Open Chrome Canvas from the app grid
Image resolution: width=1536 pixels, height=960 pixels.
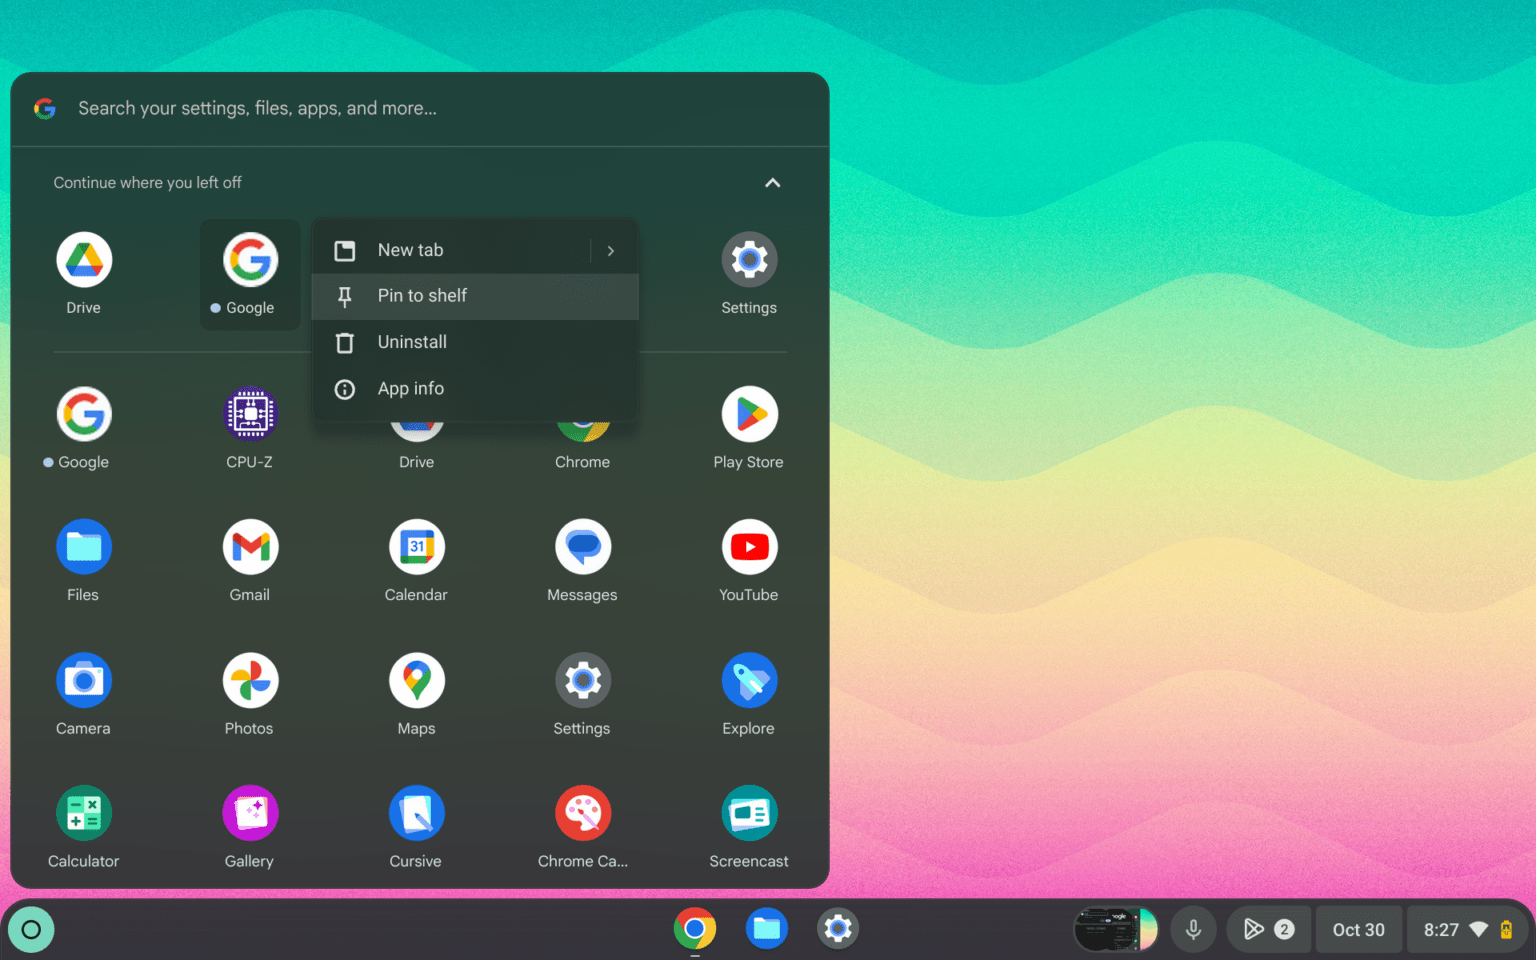coord(583,813)
